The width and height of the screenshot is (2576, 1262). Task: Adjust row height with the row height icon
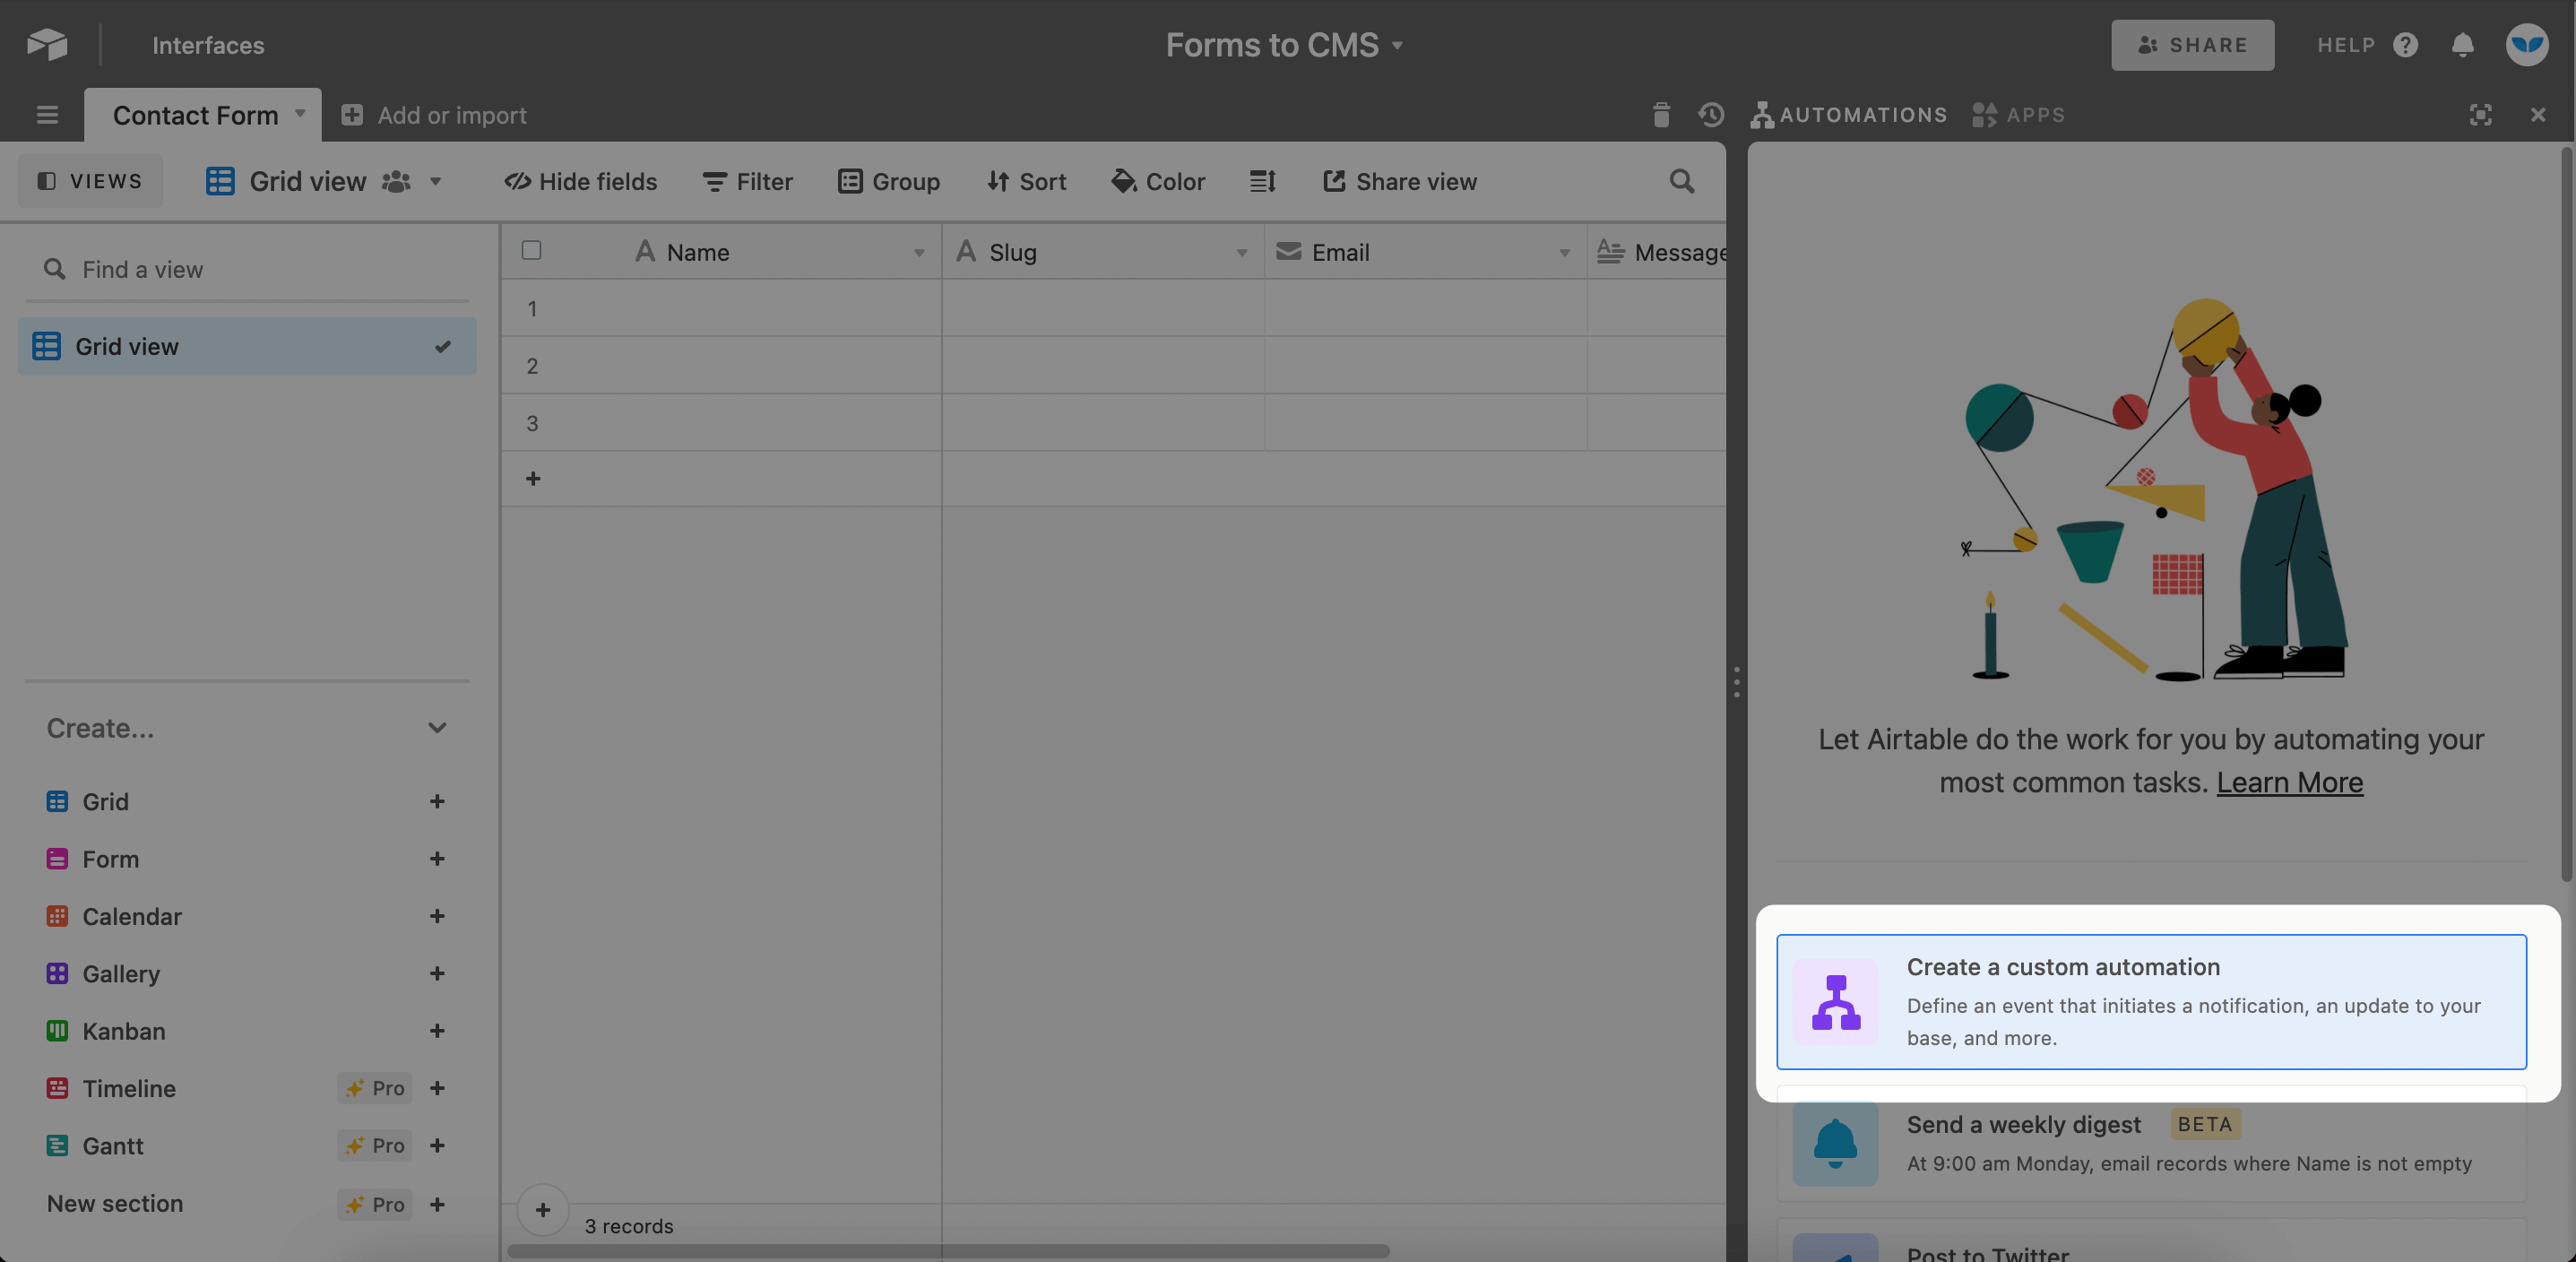pyautogui.click(x=1262, y=181)
